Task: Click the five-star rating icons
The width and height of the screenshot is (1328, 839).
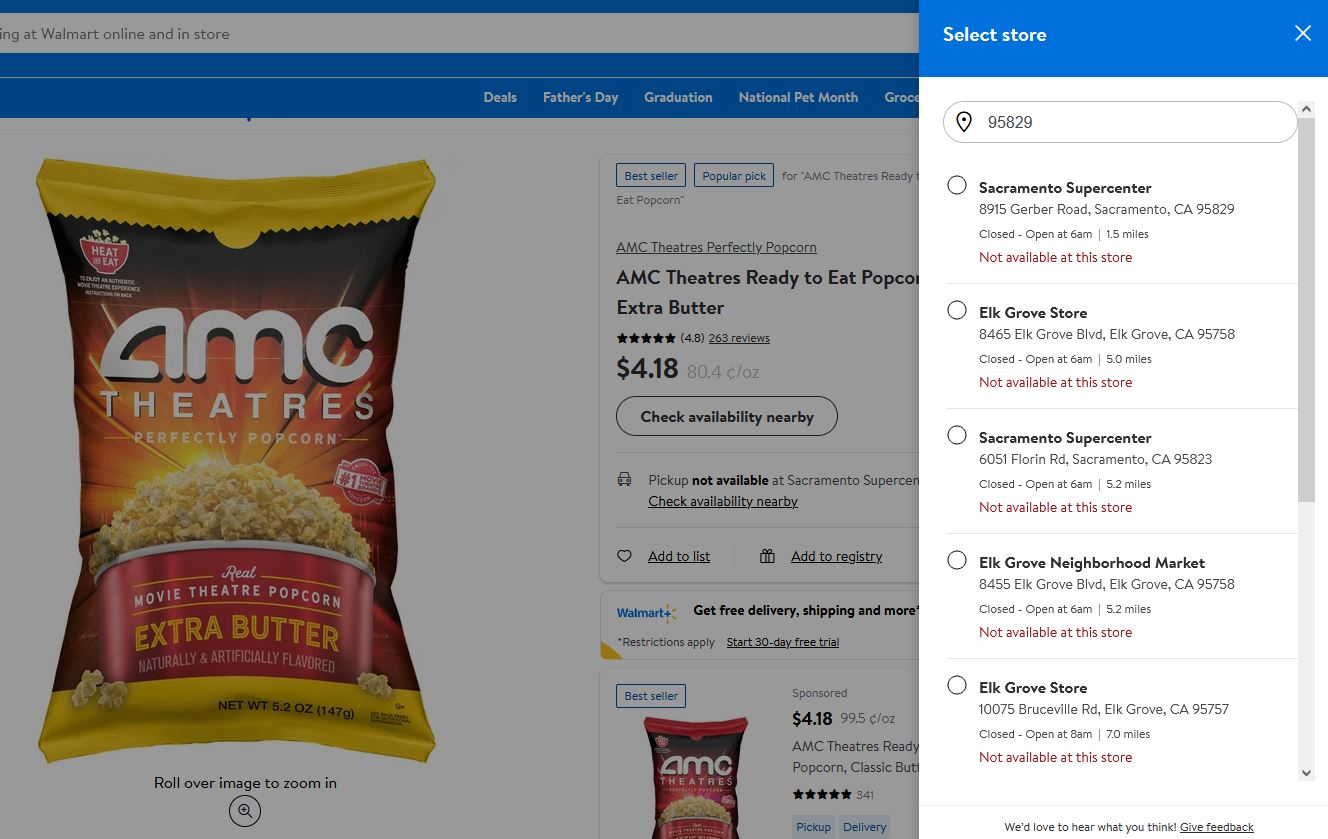Action: click(646, 338)
